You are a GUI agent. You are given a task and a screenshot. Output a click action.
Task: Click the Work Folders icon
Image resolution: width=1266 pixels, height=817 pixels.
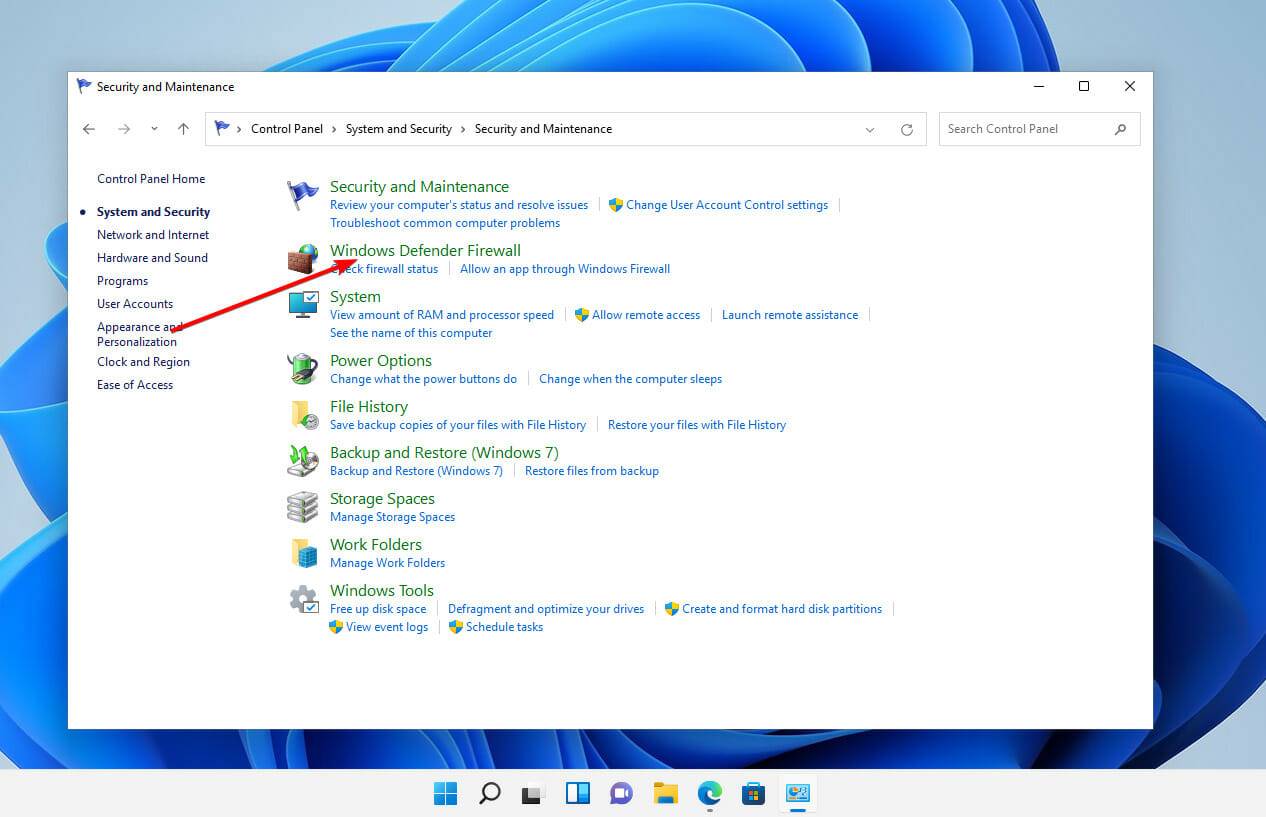pyautogui.click(x=303, y=552)
